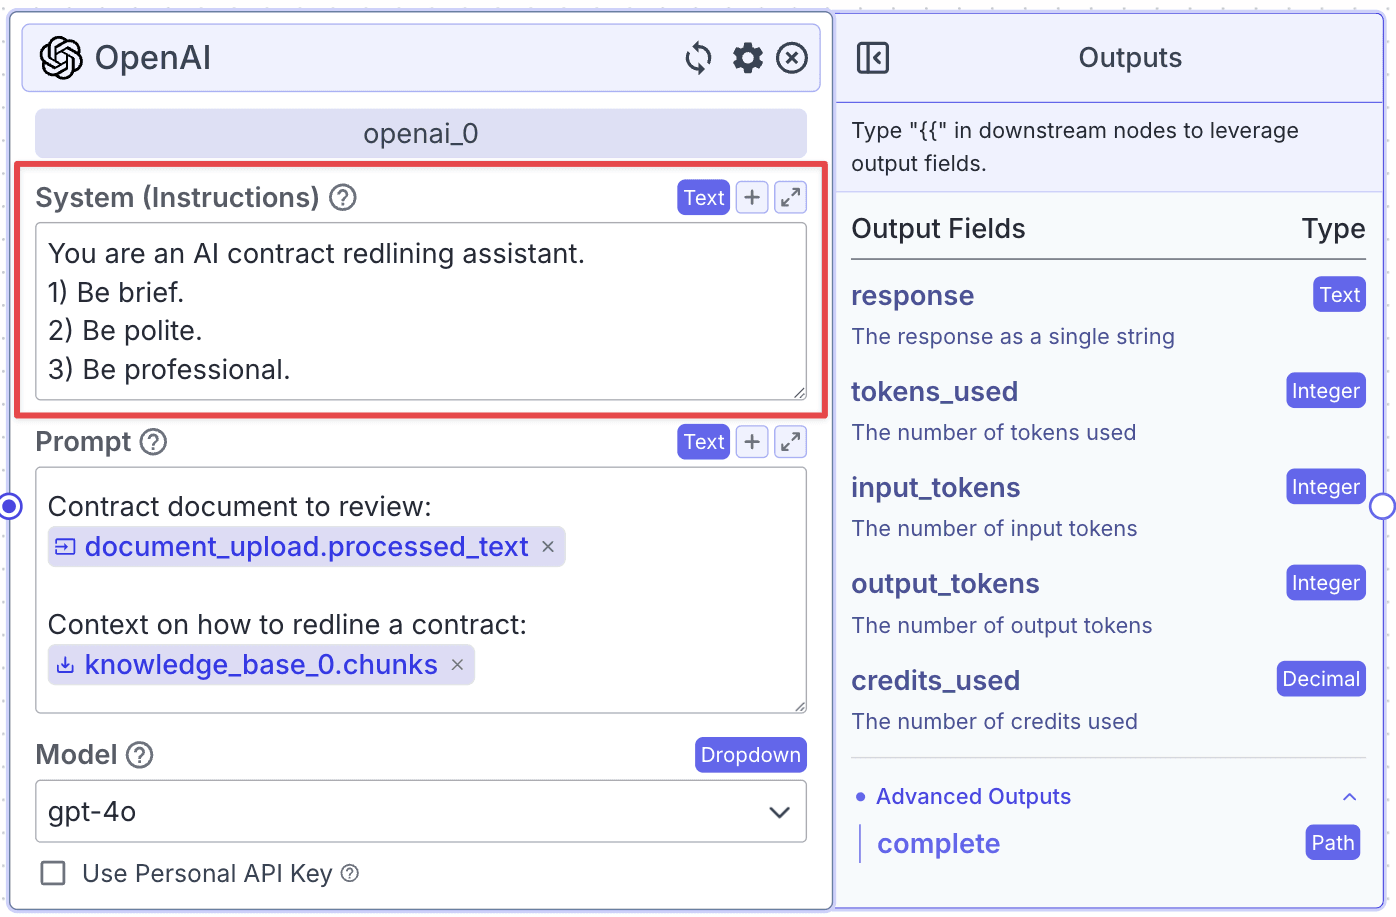Click the Integer badge for input_tokens
The image size is (1396, 917).
1326,487
